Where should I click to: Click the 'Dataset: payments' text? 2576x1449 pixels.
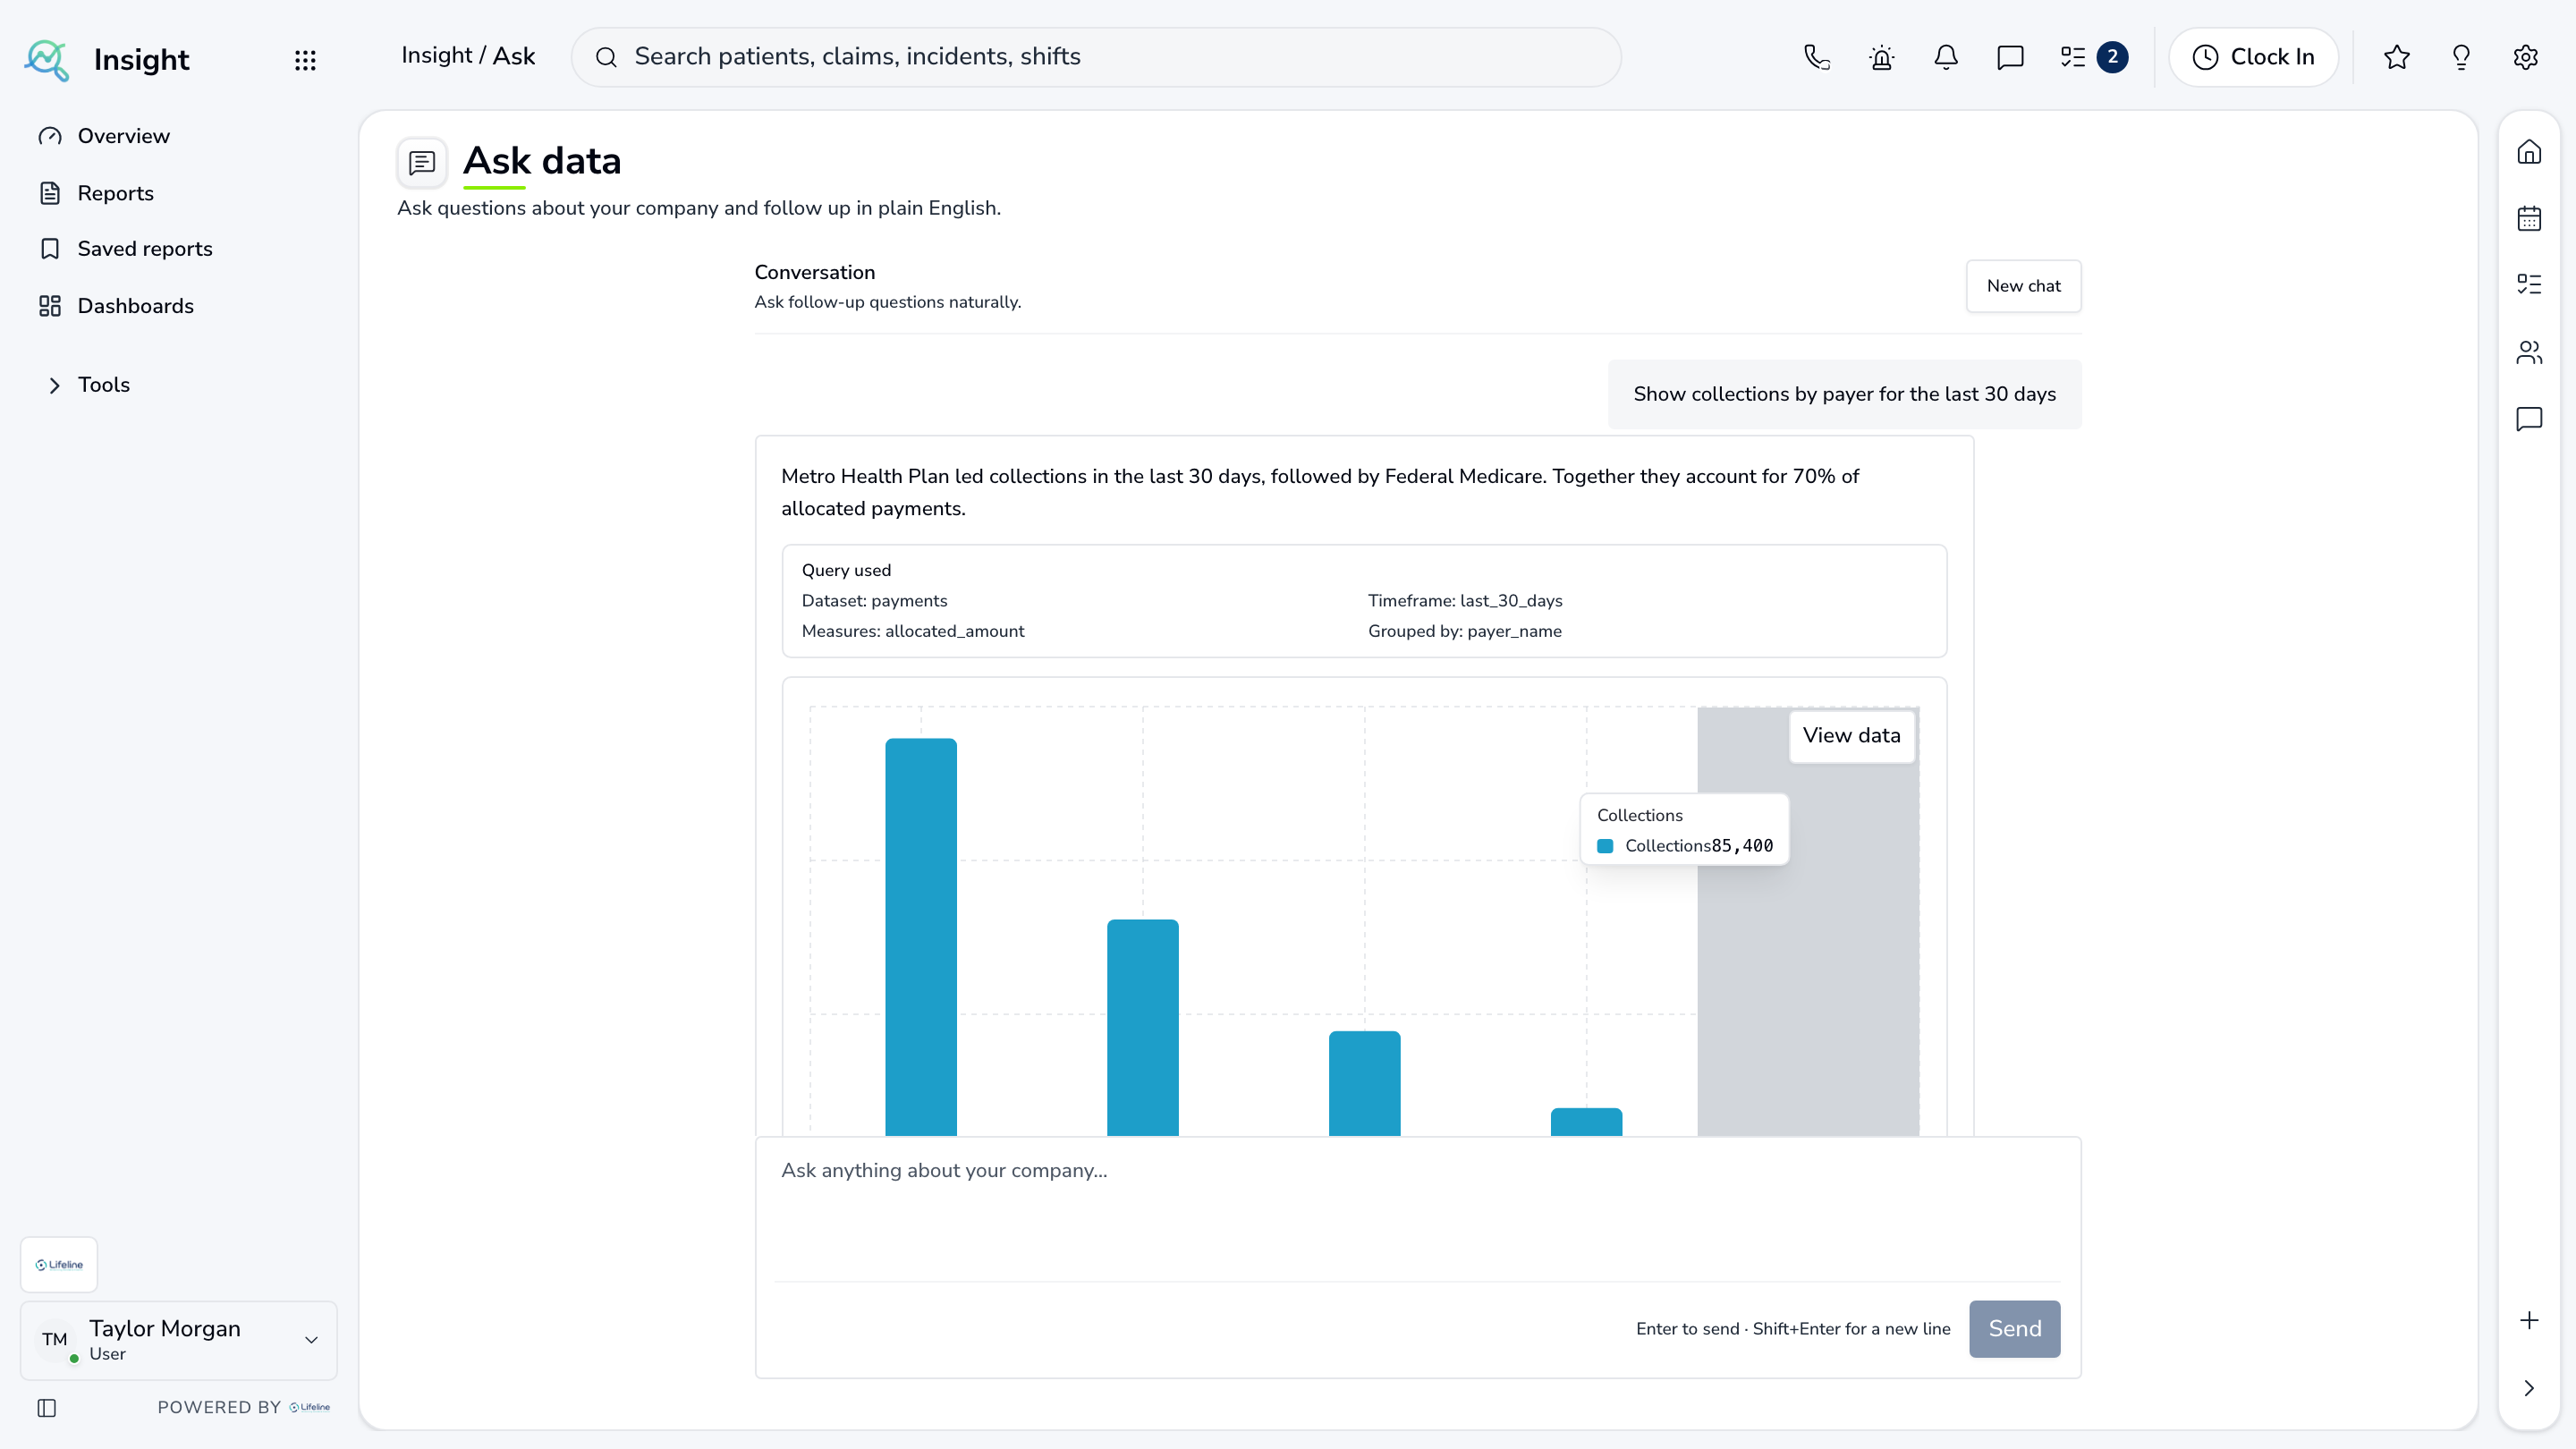[x=874, y=601]
